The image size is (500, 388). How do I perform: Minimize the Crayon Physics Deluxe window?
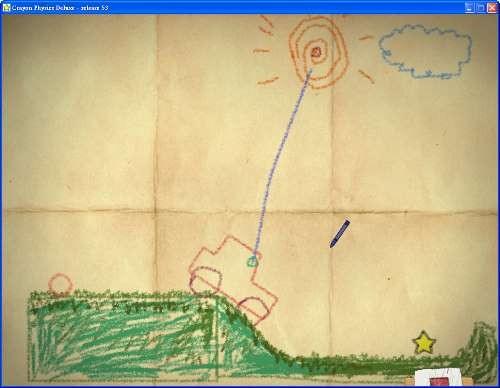coord(469,8)
